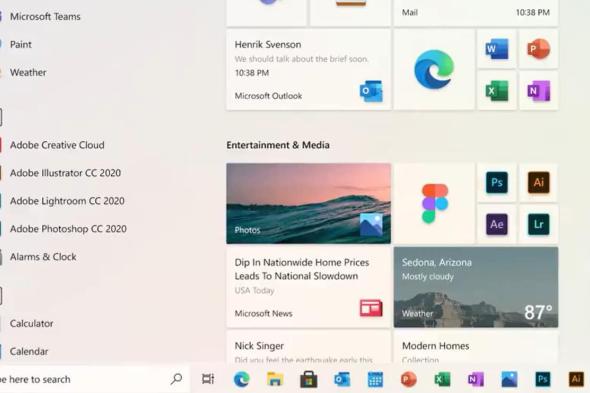Launch Word from the Office tile group

tap(497, 49)
